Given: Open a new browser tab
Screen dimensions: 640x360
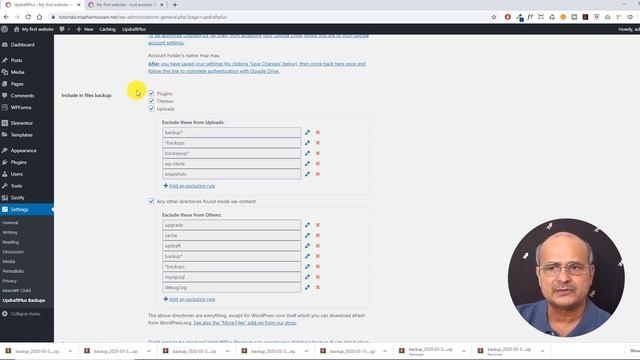Looking at the screenshot, I should pos(175,5).
